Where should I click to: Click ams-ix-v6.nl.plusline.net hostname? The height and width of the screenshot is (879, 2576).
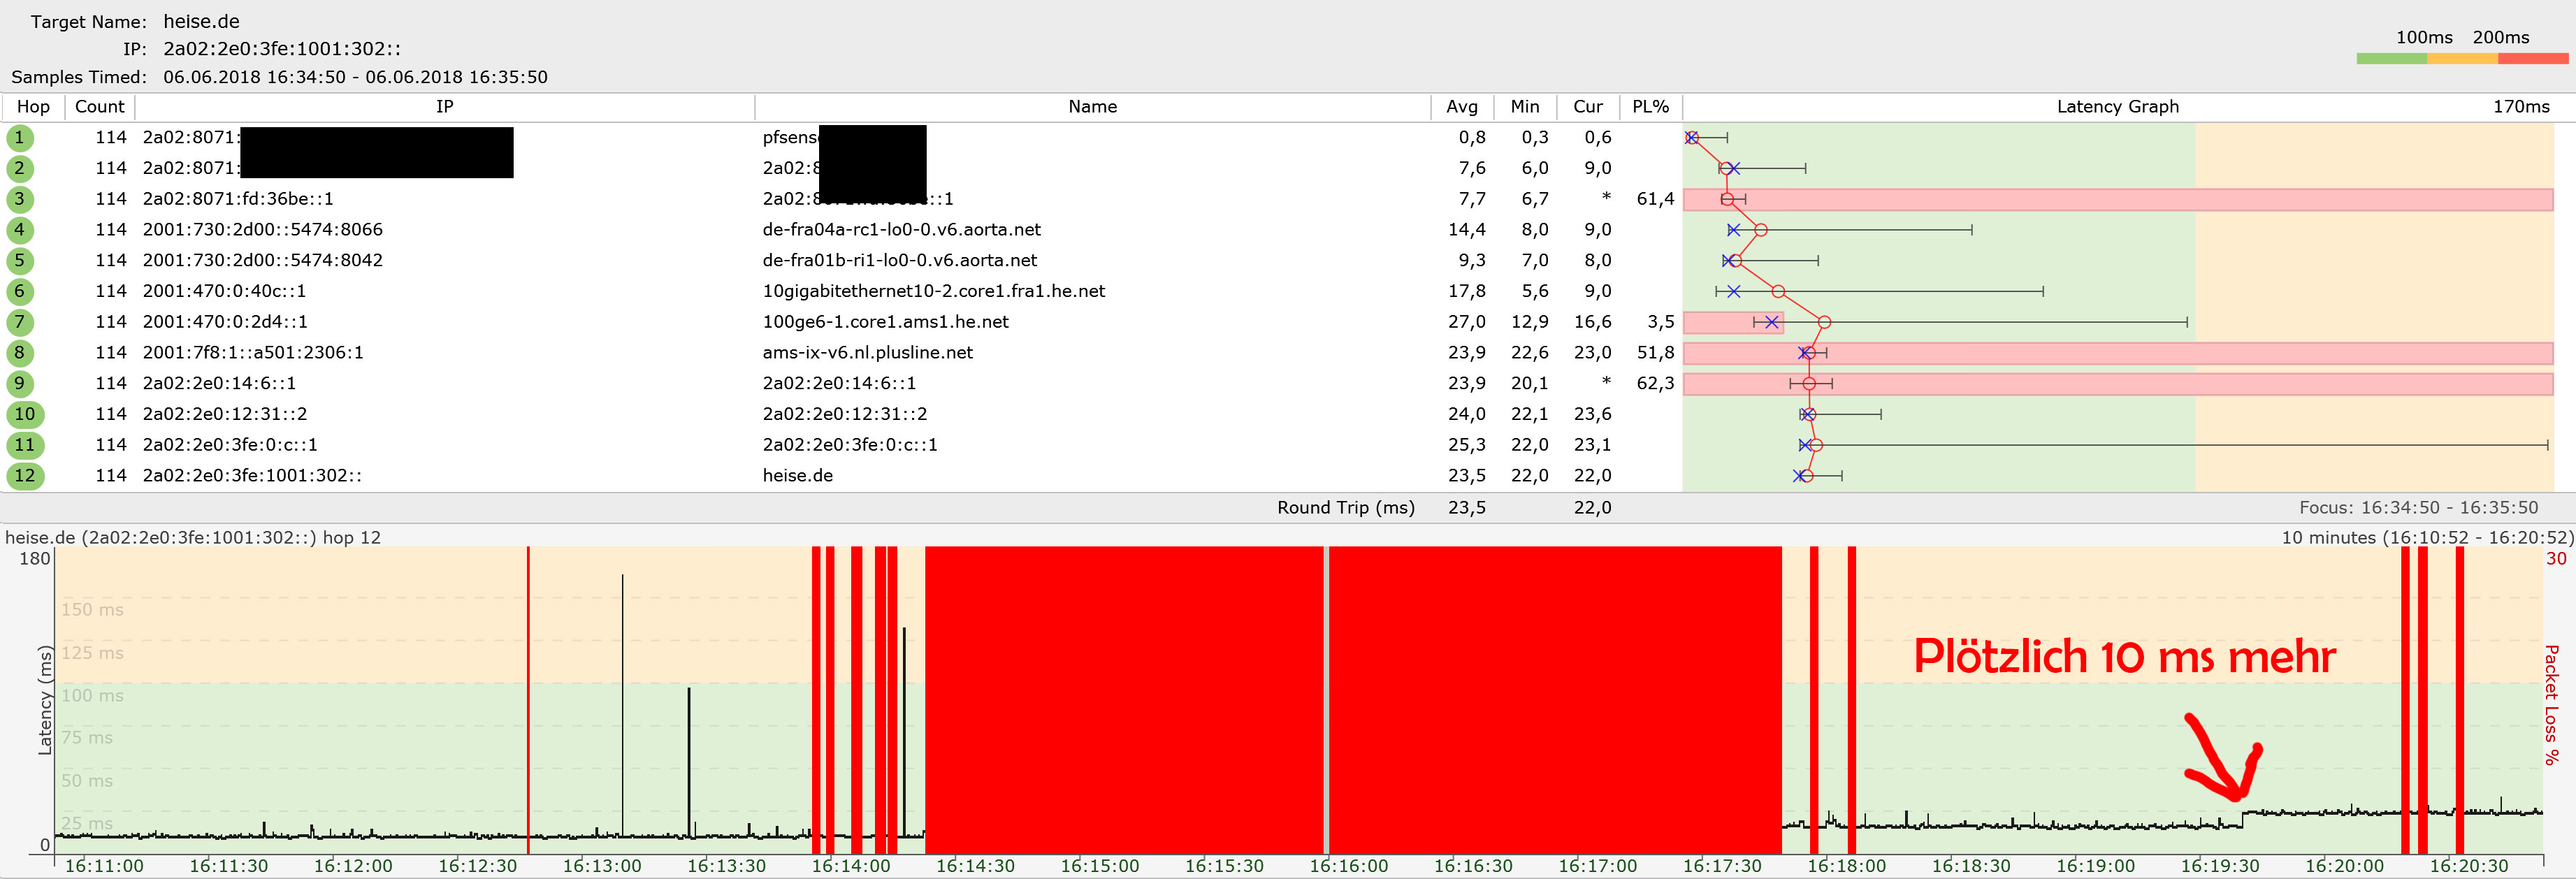(867, 353)
